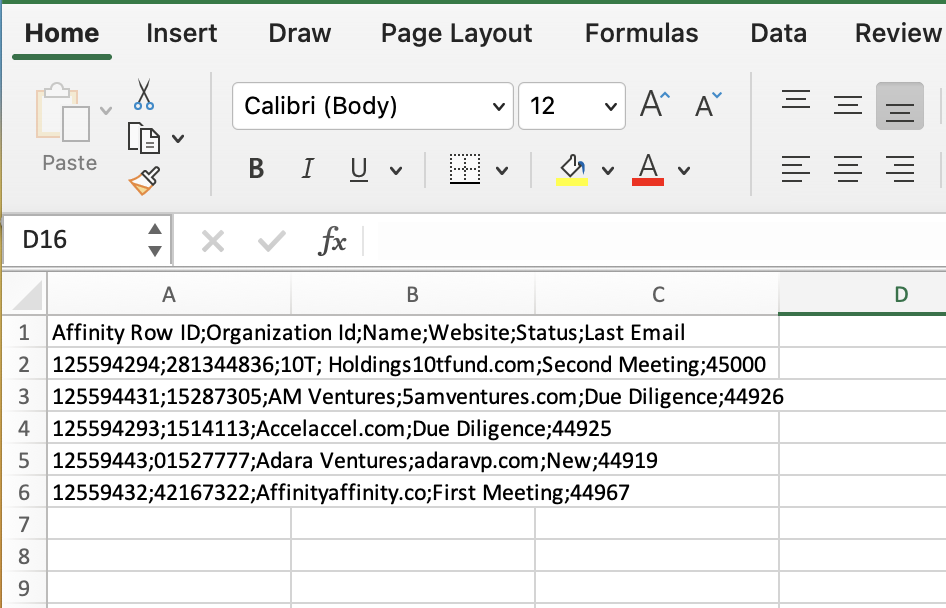Screen dimensions: 946x608
Task: Toggle Bold formatting
Action: click(255, 168)
